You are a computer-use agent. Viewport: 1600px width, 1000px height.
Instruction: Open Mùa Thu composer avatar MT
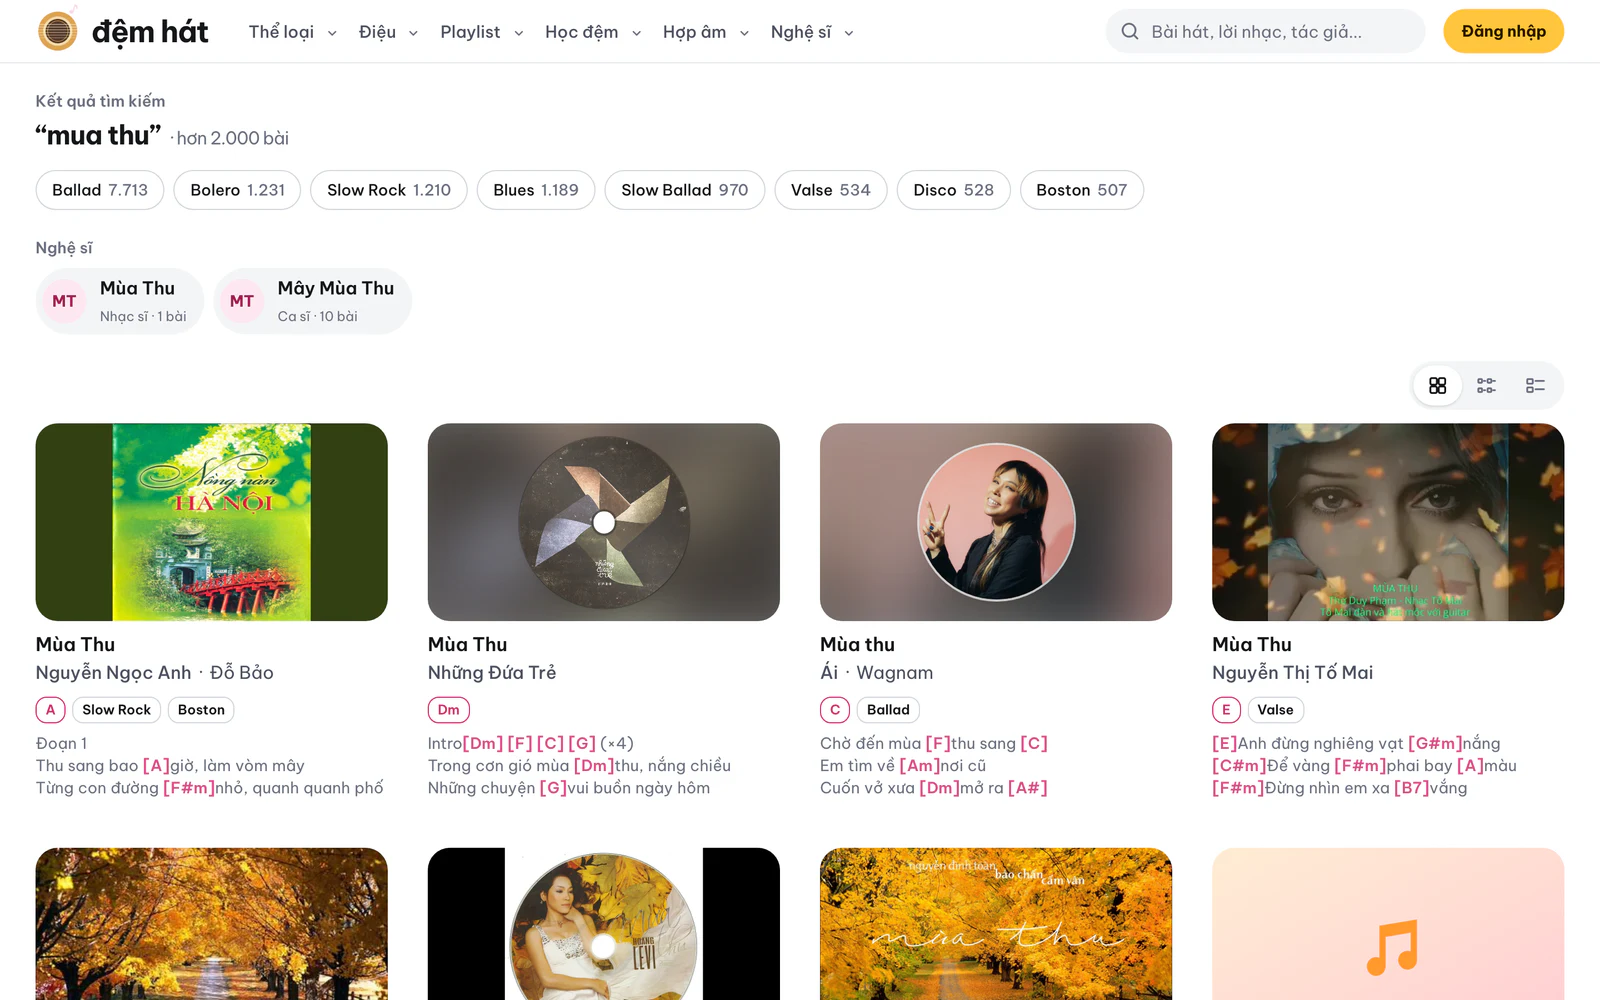click(x=64, y=301)
